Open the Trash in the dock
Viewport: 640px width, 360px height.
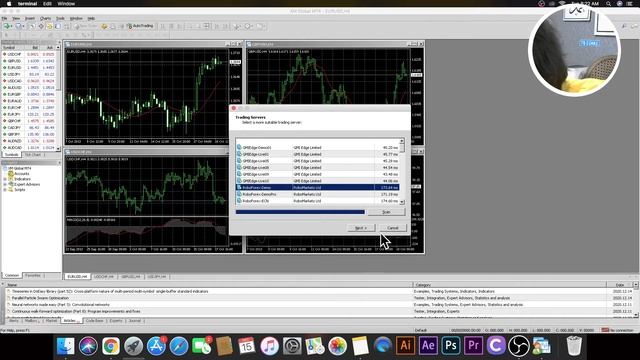point(574,346)
